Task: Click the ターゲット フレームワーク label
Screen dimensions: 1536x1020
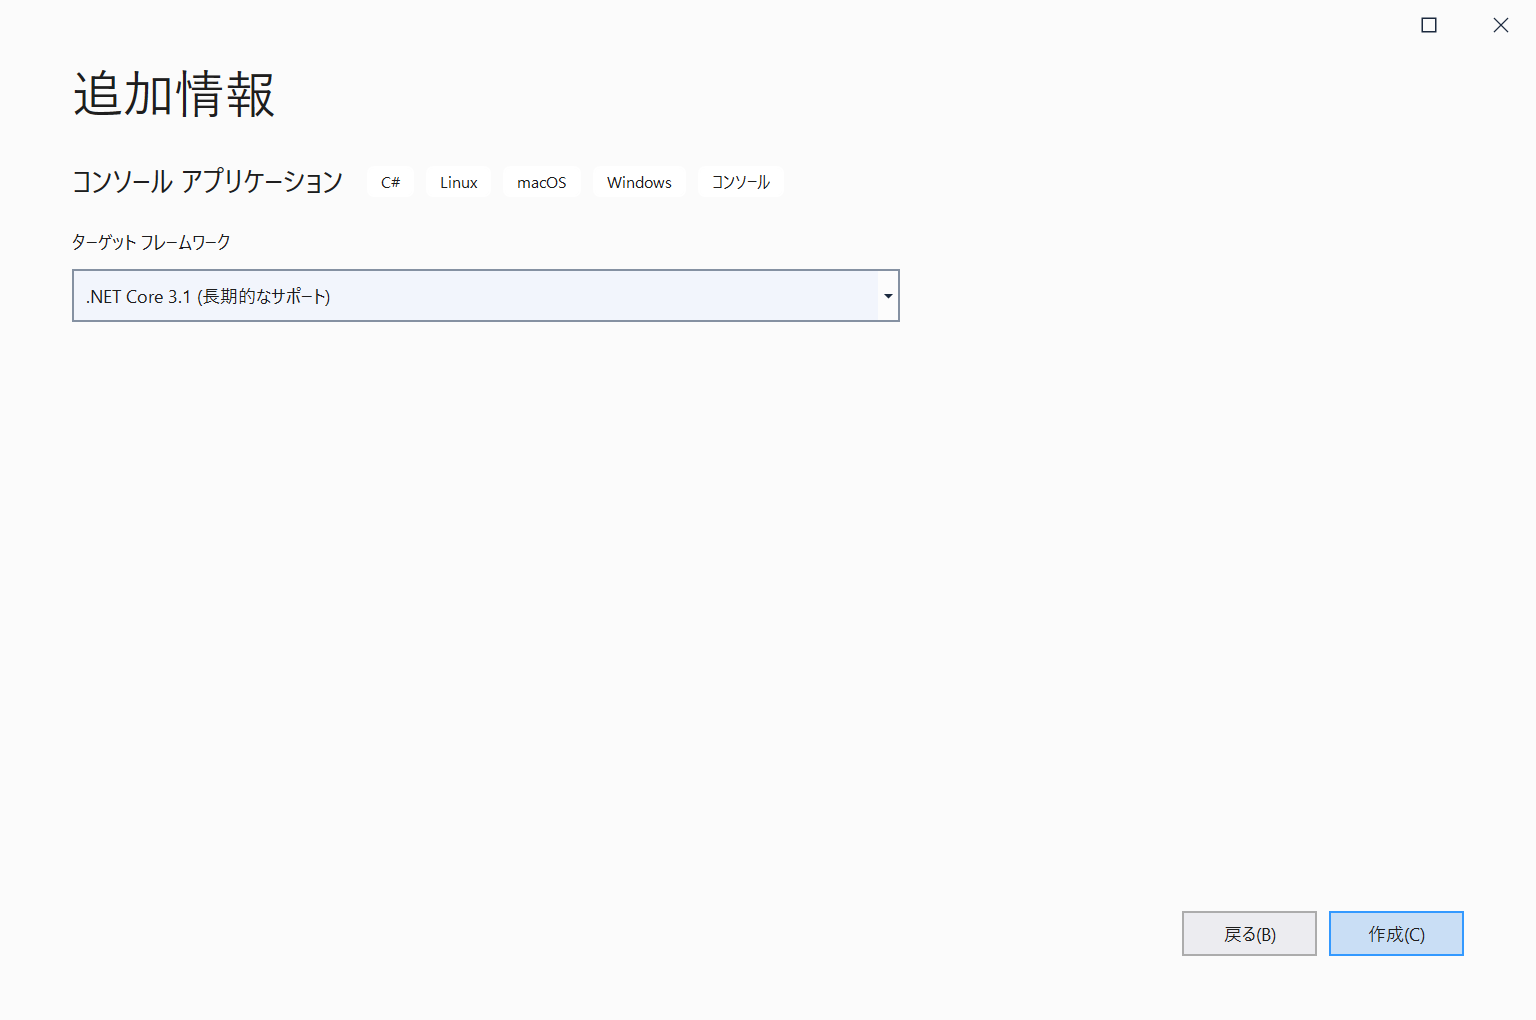Action: click(151, 242)
